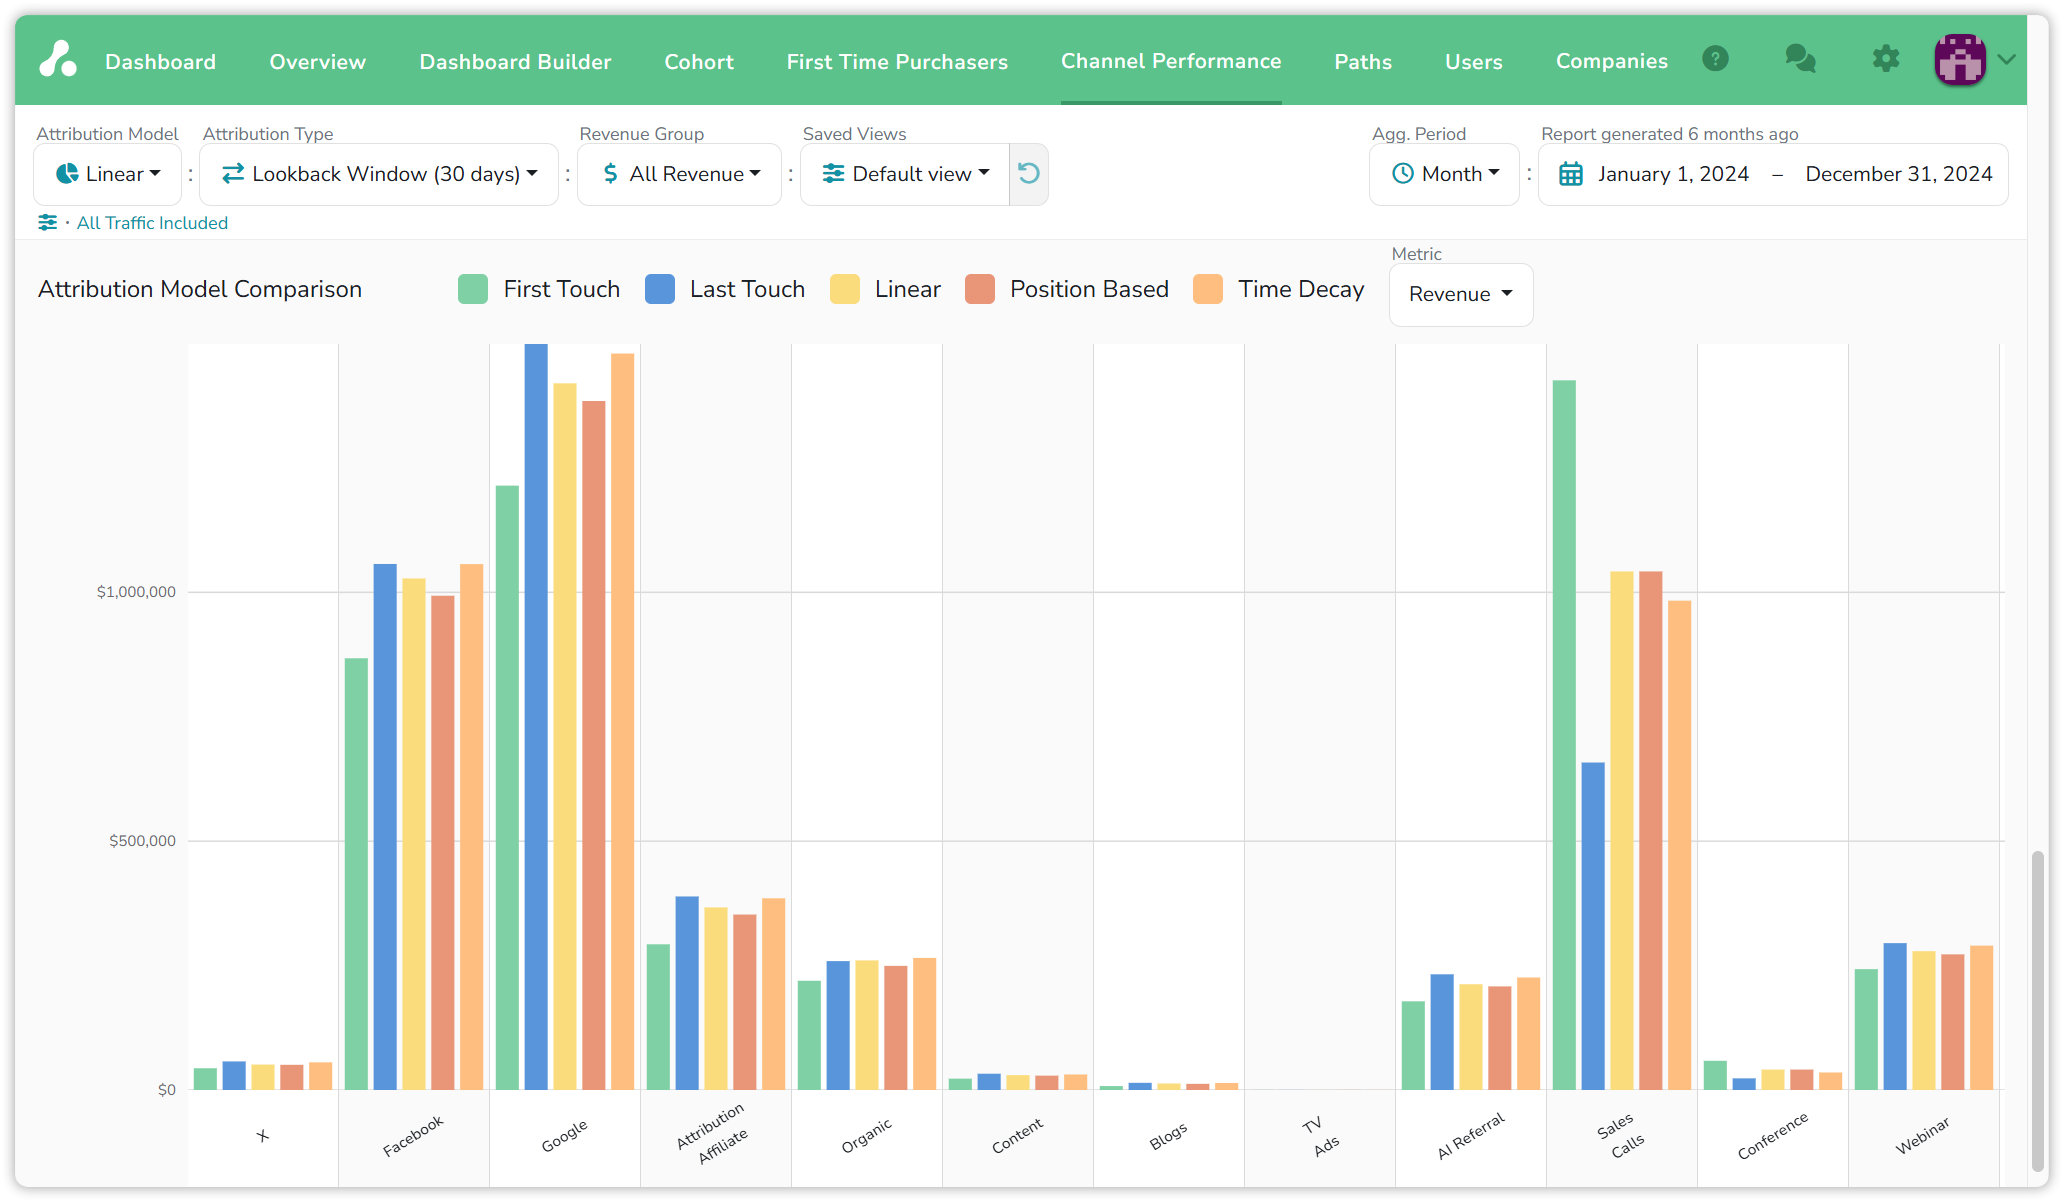
Task: Click the calendar icon in the date range
Action: [x=1571, y=174]
